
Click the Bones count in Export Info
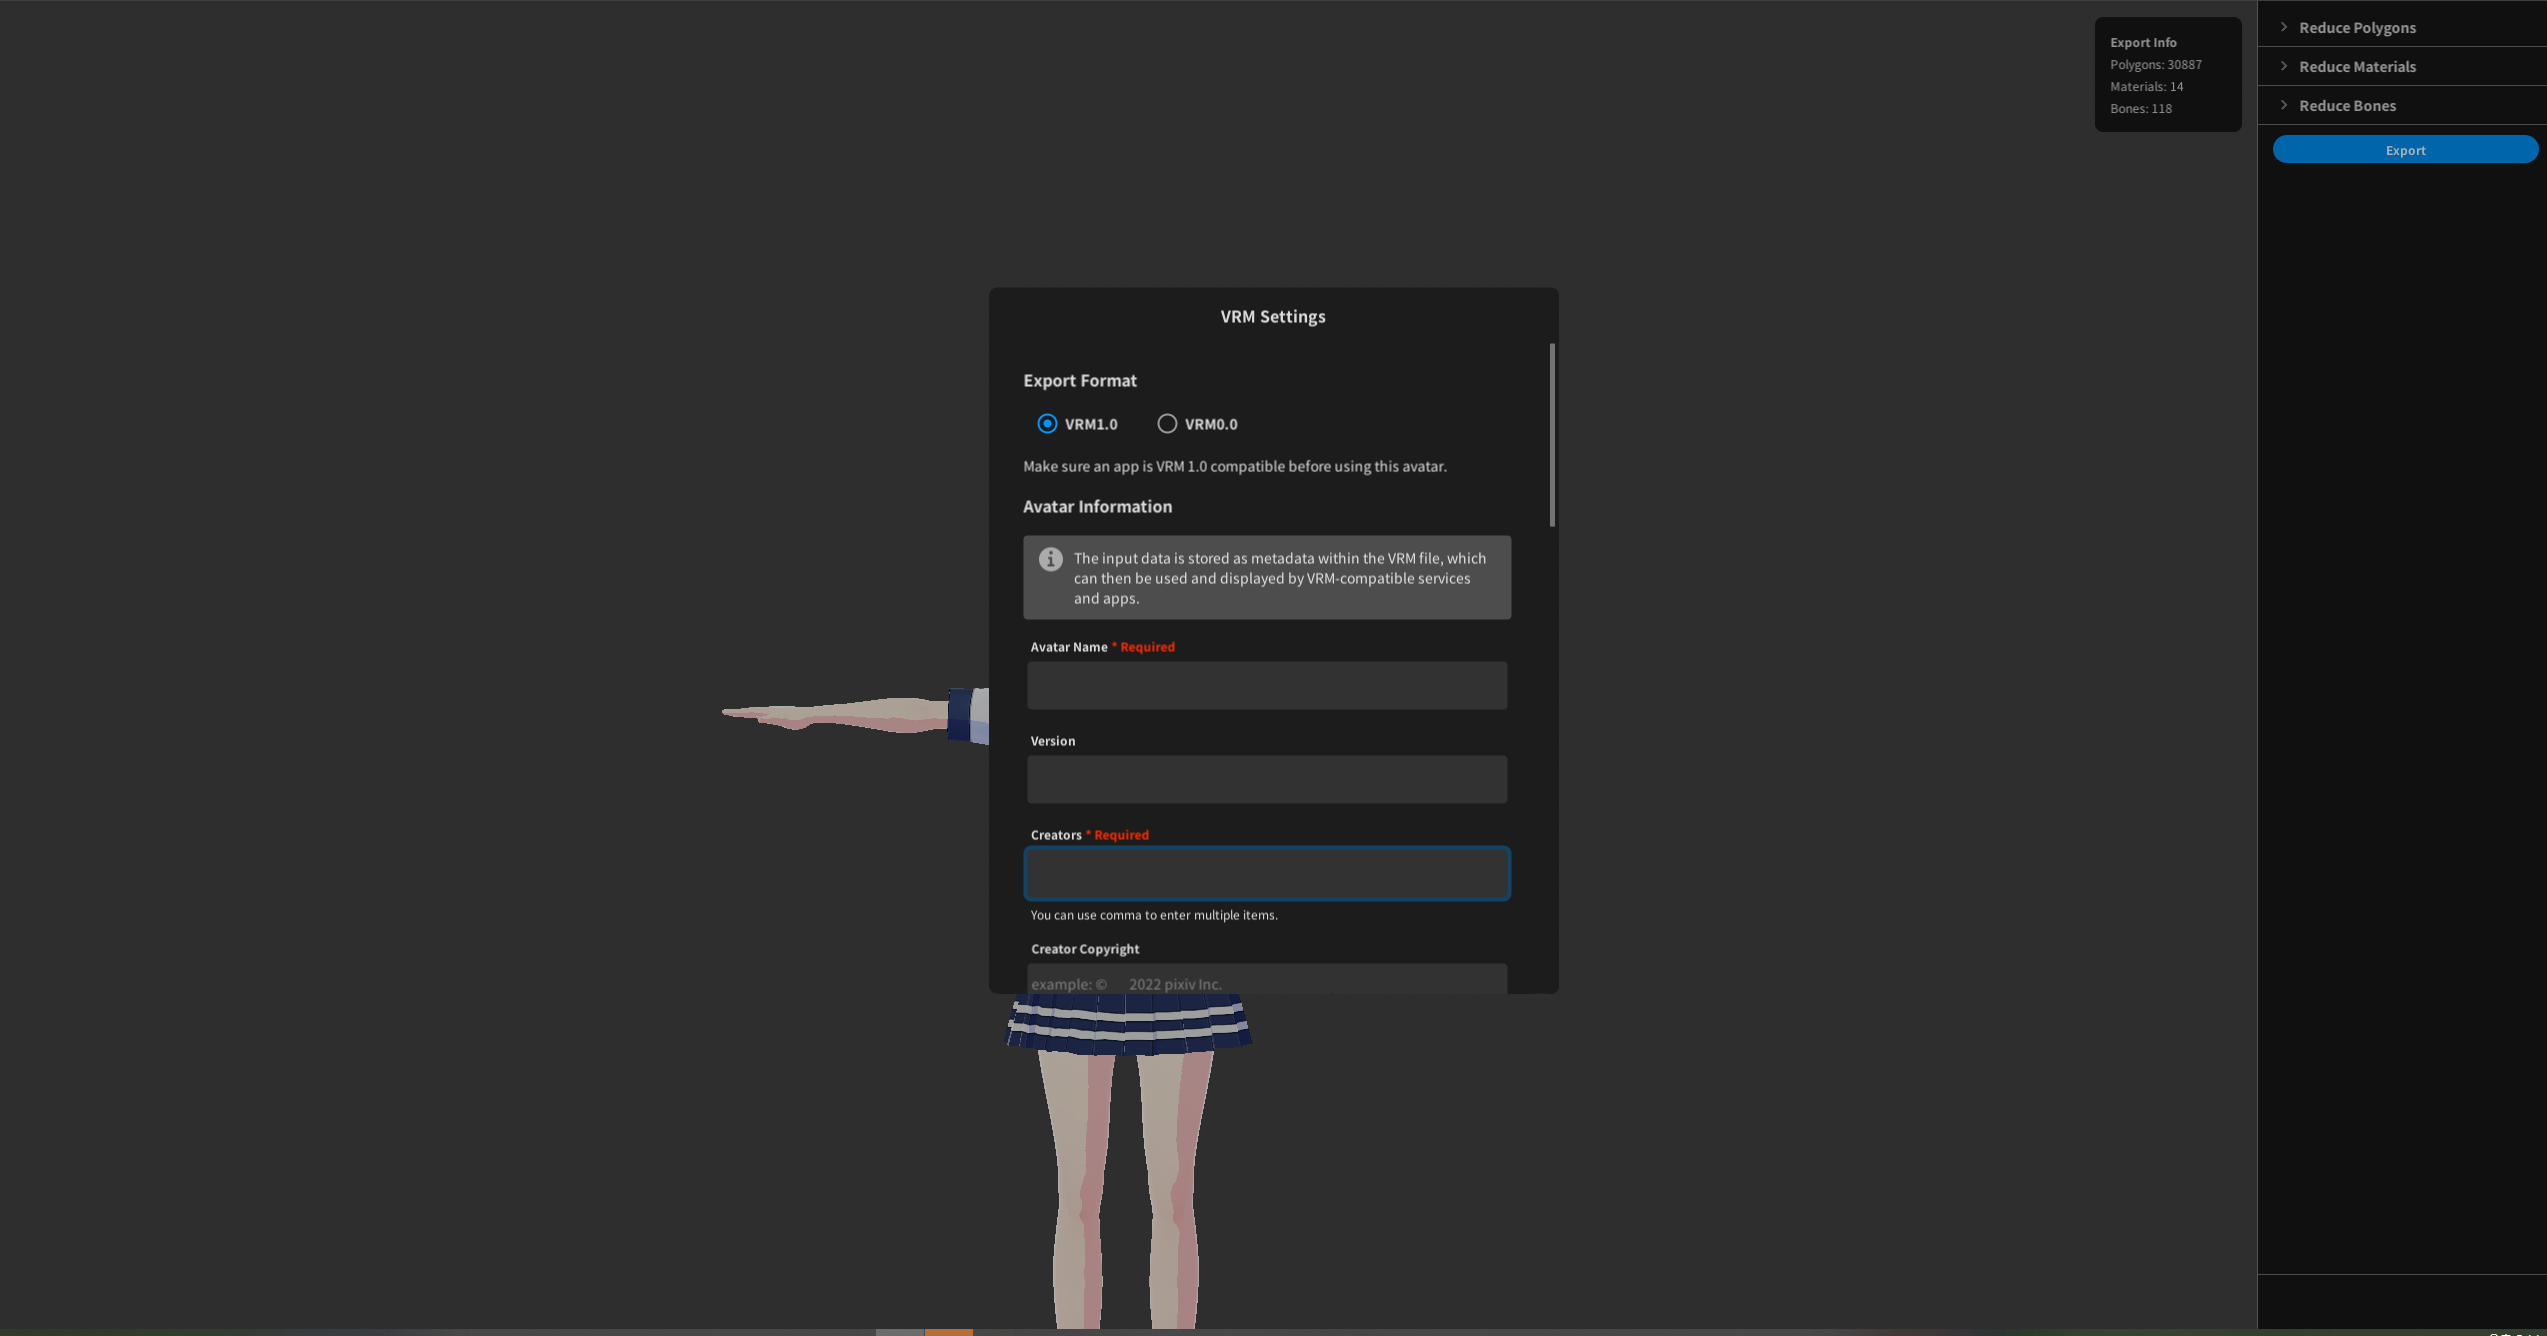click(2140, 108)
